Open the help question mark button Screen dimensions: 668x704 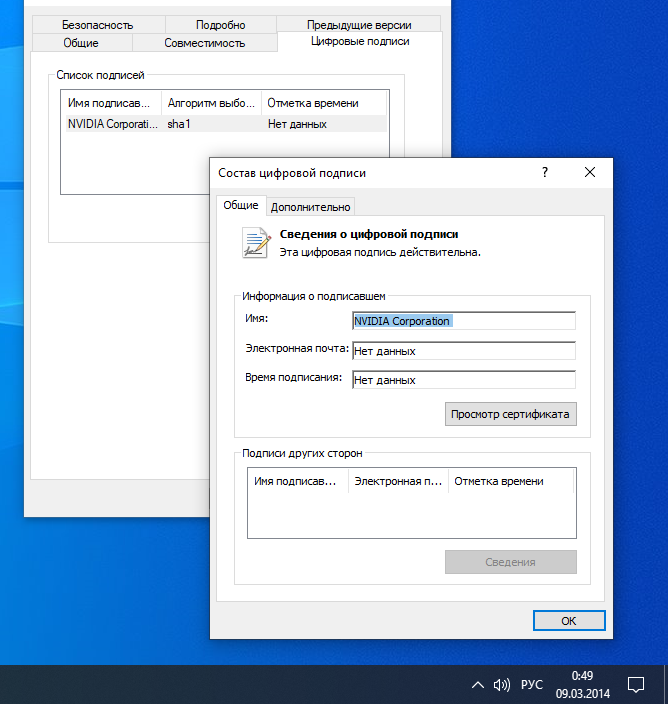(545, 172)
